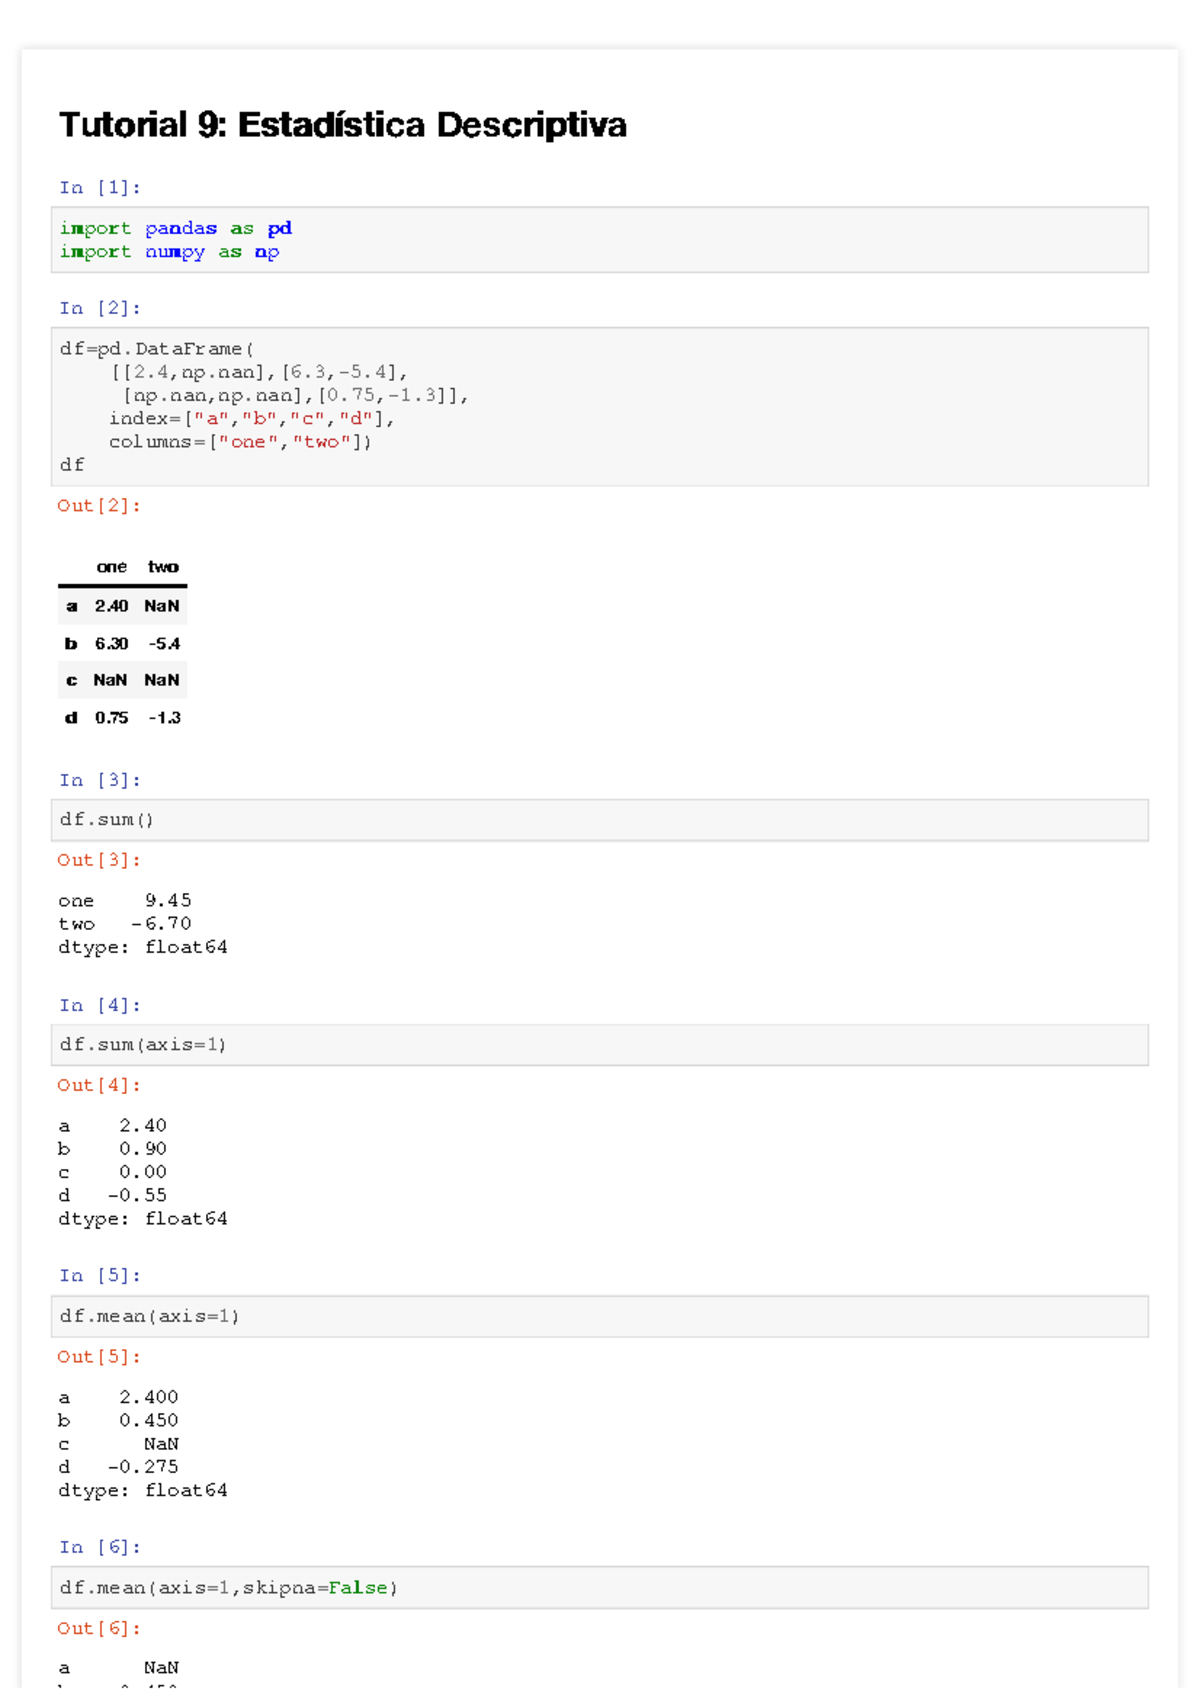
Task: Click the Tutorial 9: Estadística Descriptiva heading
Action: click(x=342, y=125)
